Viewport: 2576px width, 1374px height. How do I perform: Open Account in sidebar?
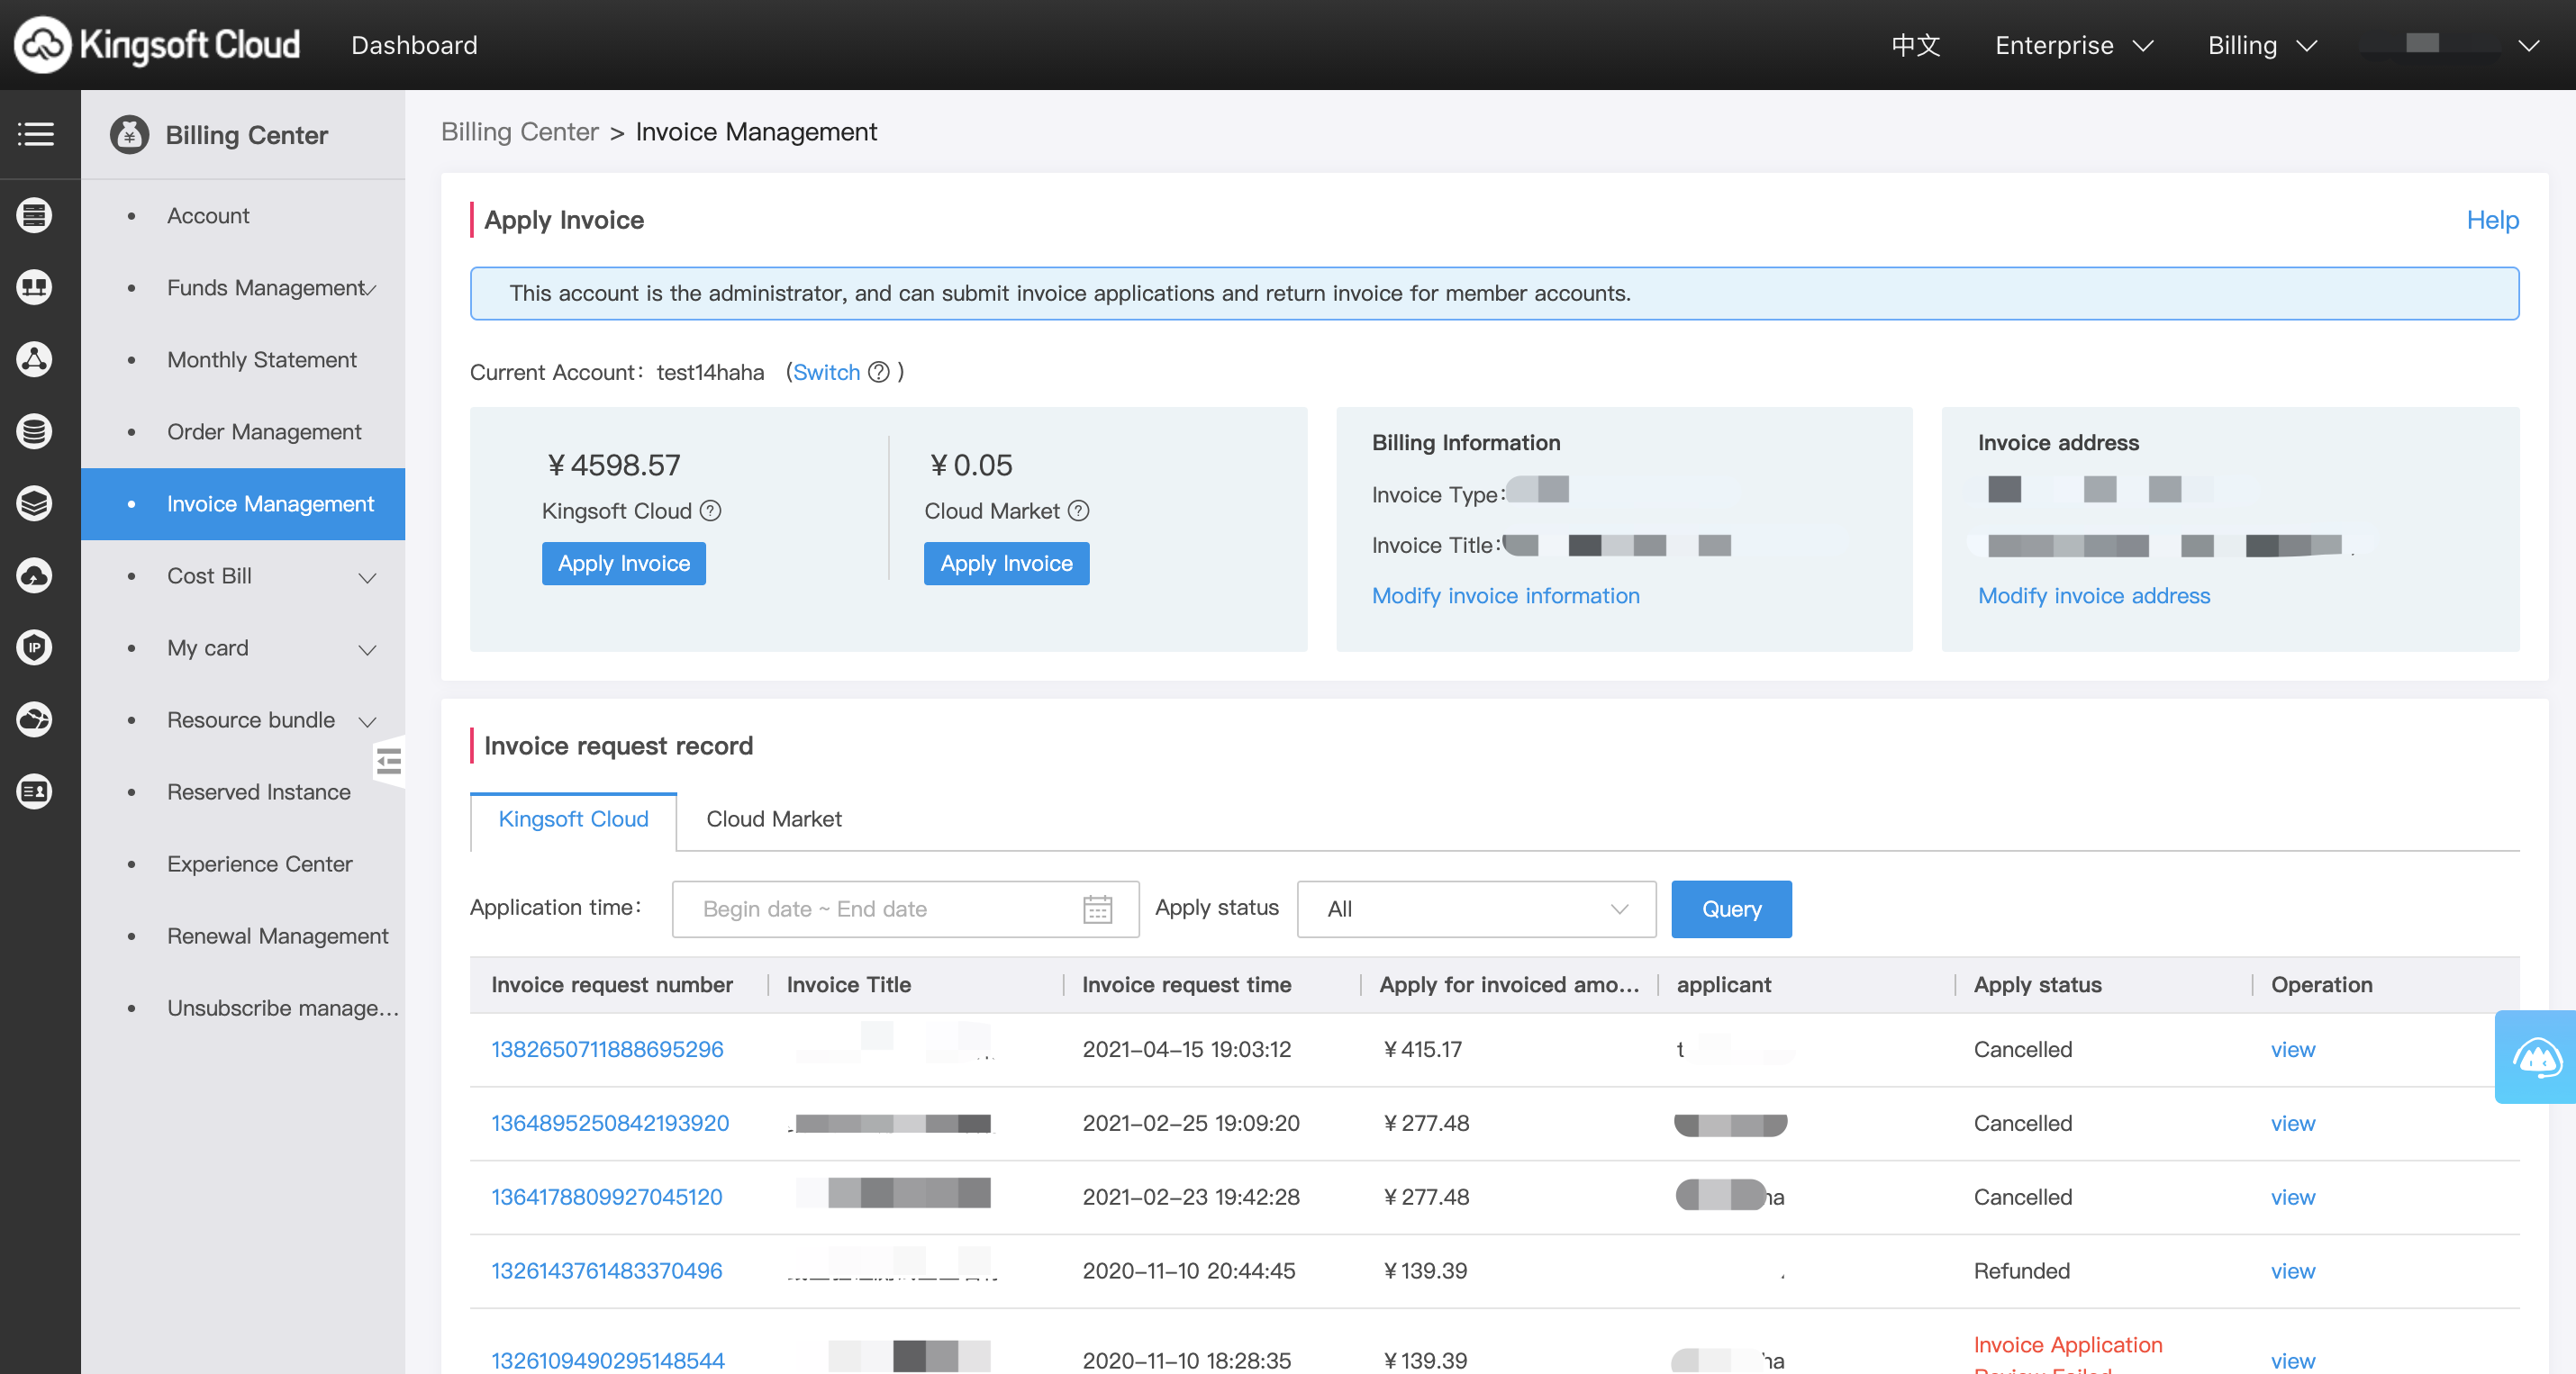point(208,216)
